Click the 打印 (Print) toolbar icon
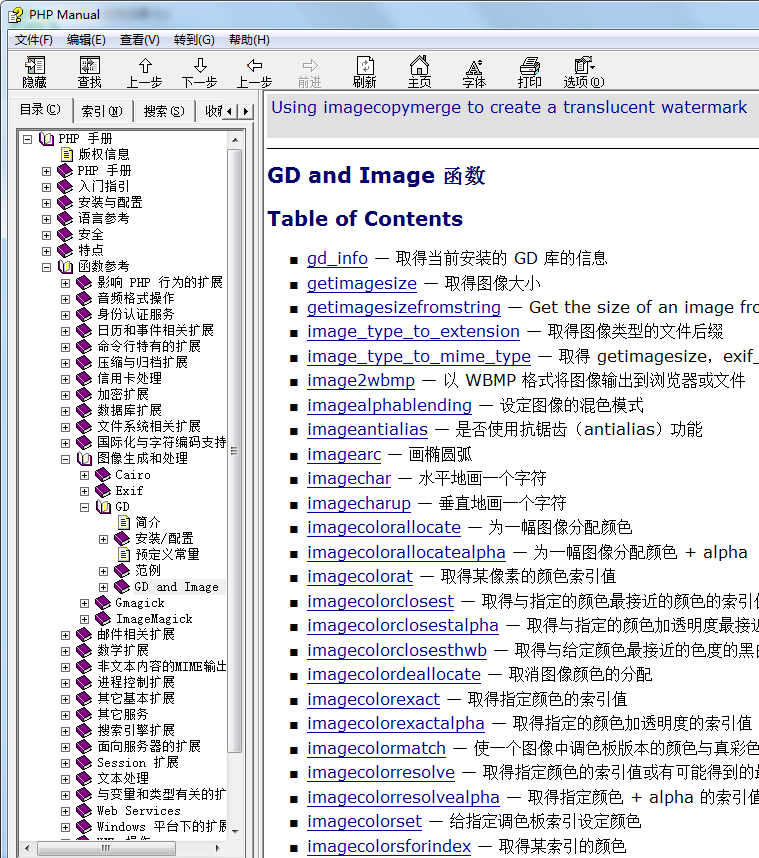Screen dimensions: 759x858 pos(529,72)
